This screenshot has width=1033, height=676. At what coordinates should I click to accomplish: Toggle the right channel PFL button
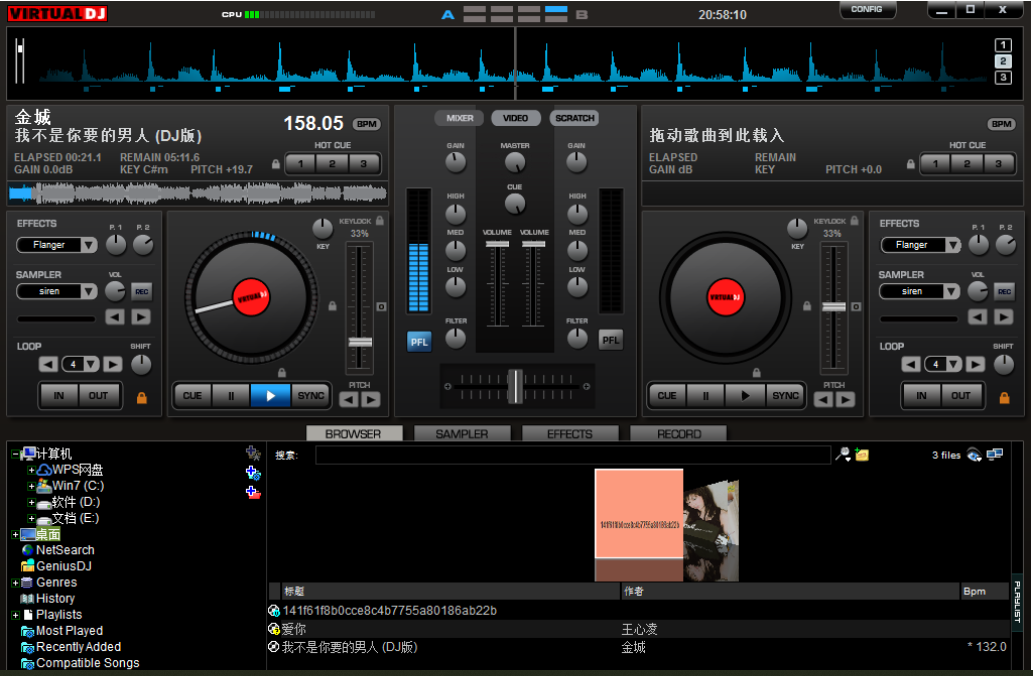tap(610, 341)
